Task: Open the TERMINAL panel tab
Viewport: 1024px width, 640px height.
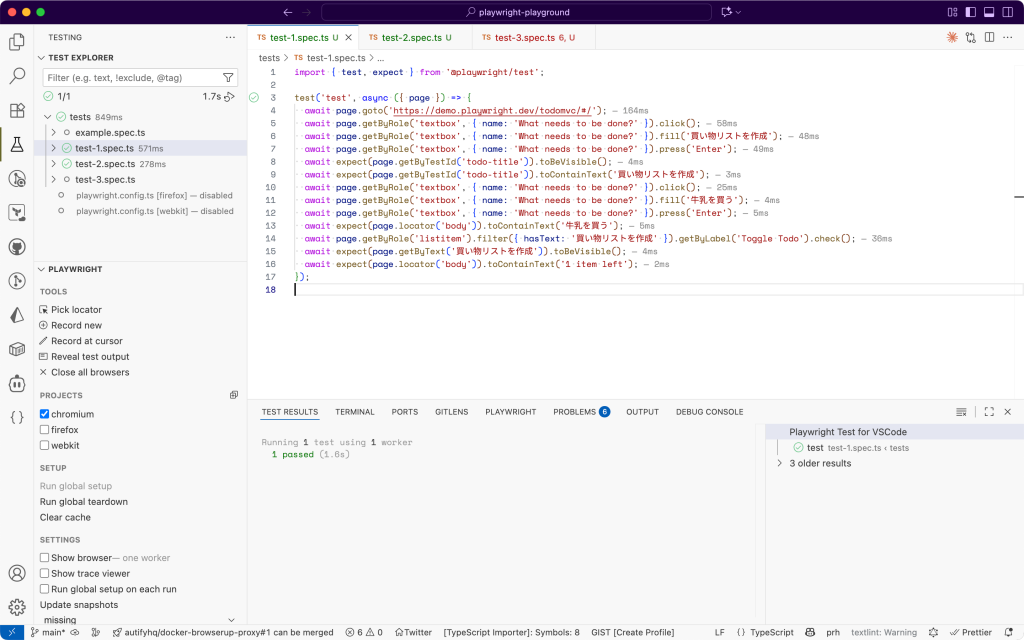Action: [x=355, y=412]
